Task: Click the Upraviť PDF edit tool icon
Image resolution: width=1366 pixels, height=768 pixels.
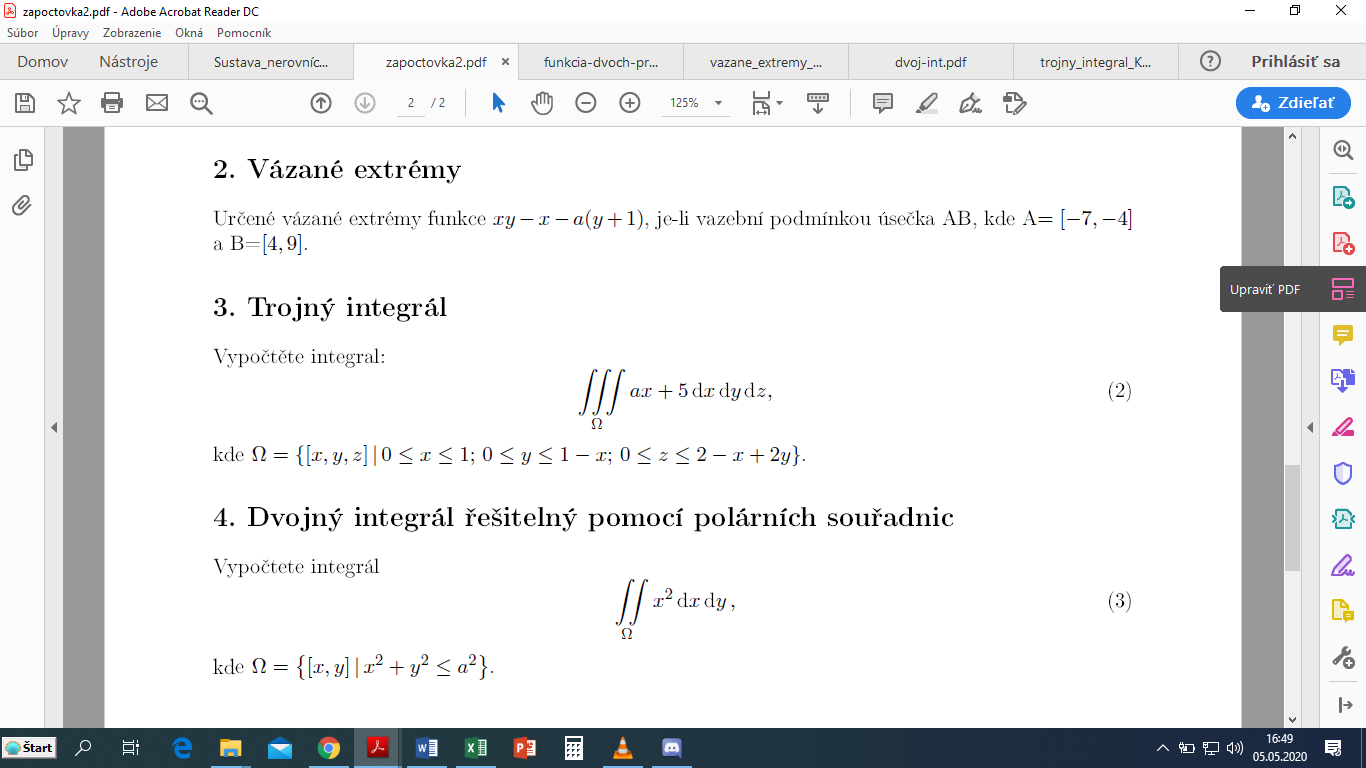Action: pyautogui.click(x=1342, y=289)
